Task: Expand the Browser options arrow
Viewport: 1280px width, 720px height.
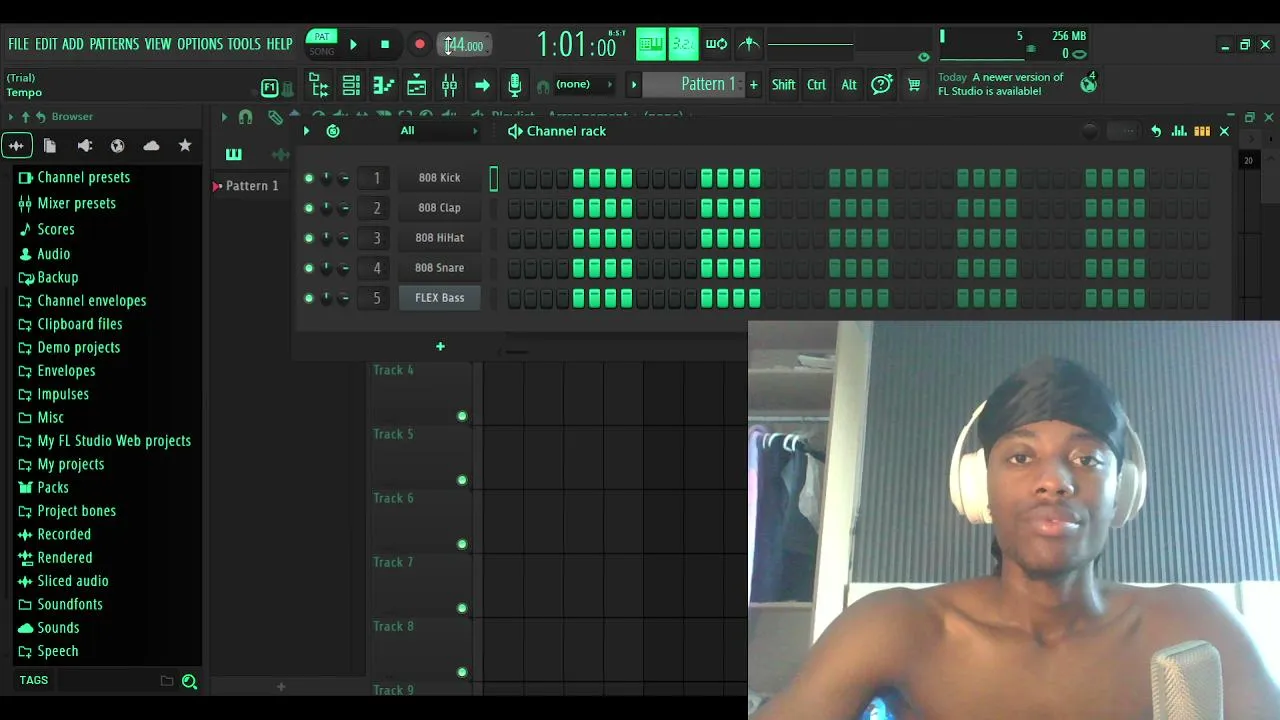Action: (10, 117)
